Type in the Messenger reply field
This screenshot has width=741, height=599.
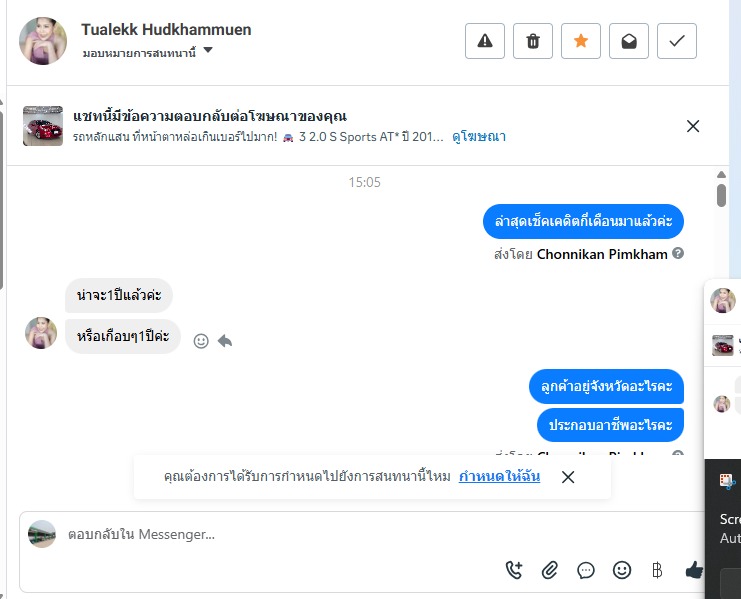(x=280, y=535)
